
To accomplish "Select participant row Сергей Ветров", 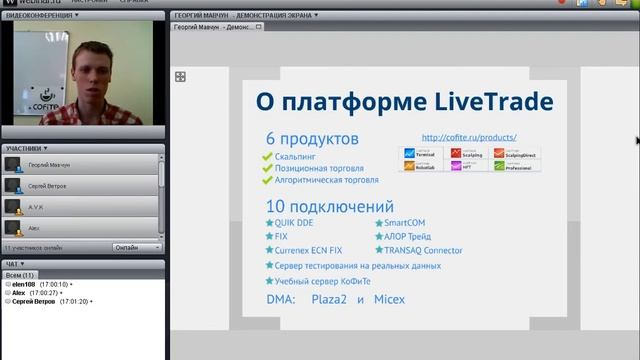I will tap(80, 186).
